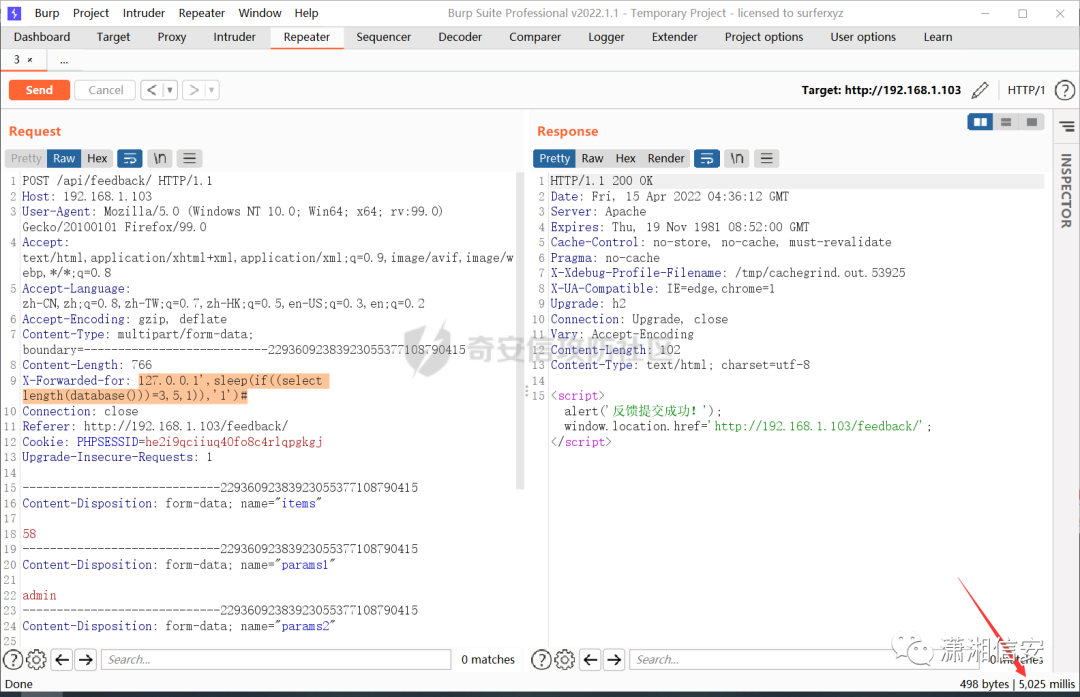This screenshot has width=1080, height=697.
Task: Open Response search help icon
Action: pyautogui.click(x=541, y=659)
